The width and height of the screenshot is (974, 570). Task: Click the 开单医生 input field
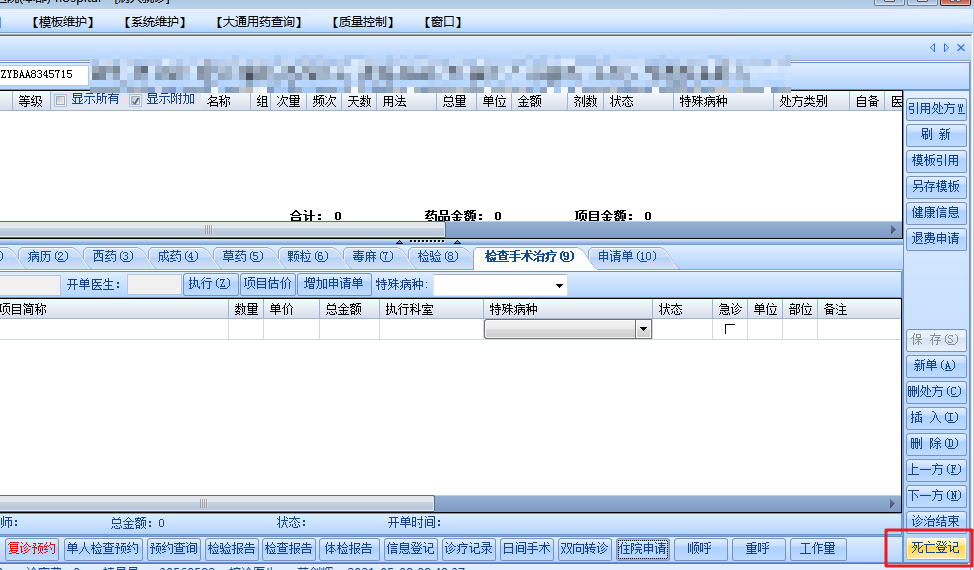154,284
